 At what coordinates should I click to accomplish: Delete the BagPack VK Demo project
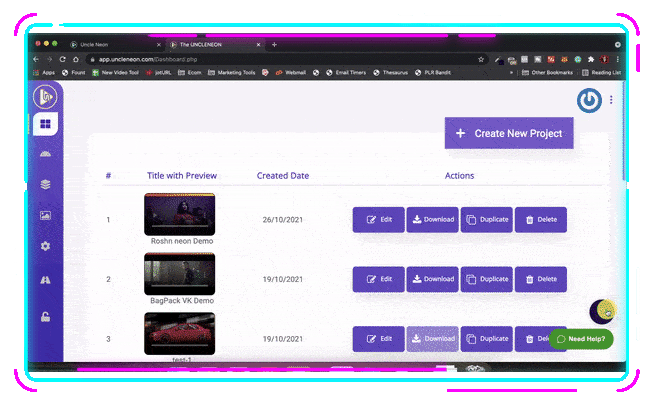click(x=541, y=279)
